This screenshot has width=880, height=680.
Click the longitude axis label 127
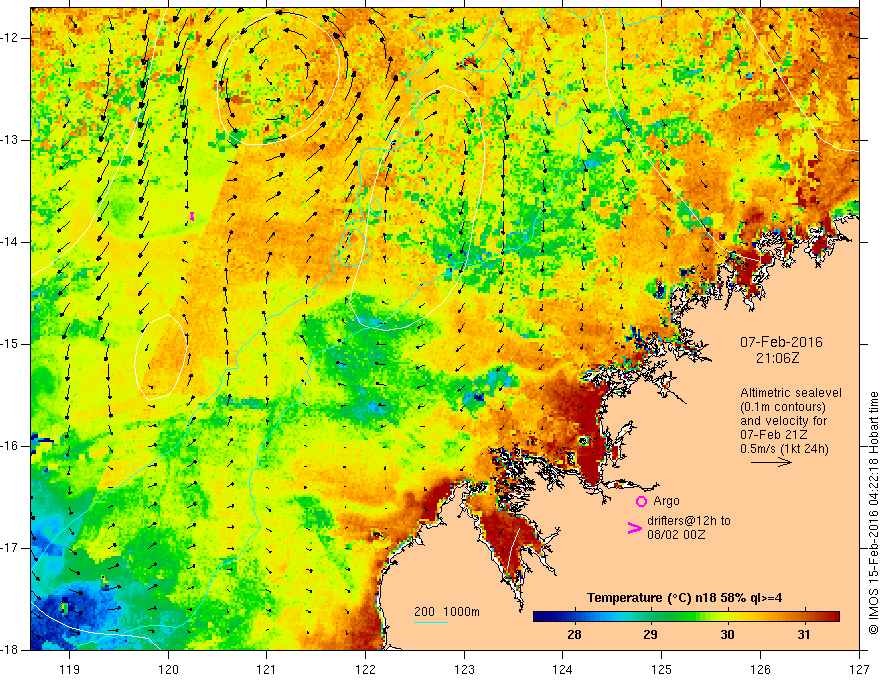click(859, 669)
